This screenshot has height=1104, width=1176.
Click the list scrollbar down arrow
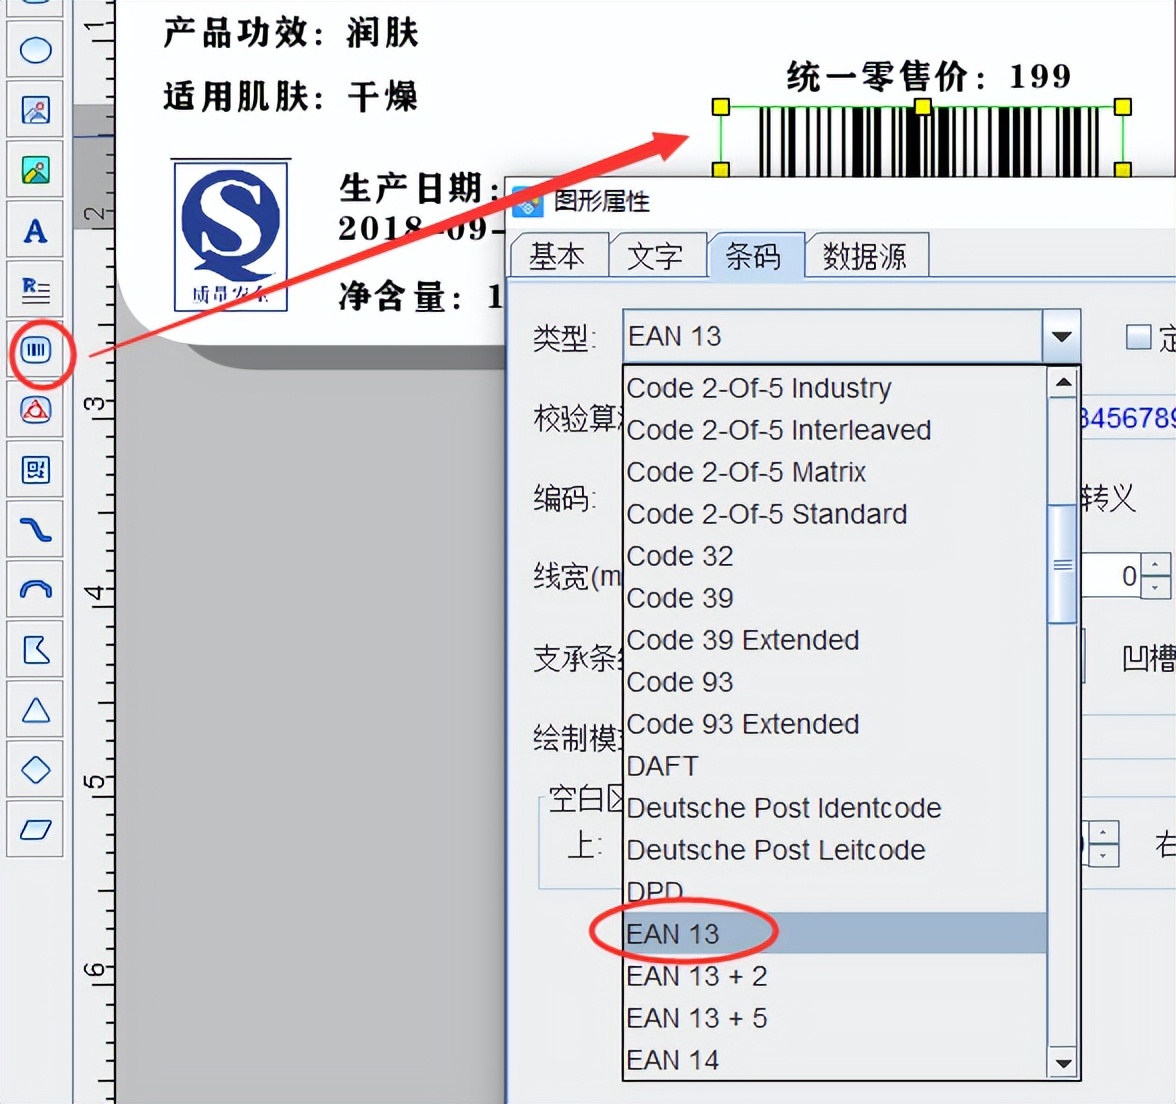click(1063, 1063)
